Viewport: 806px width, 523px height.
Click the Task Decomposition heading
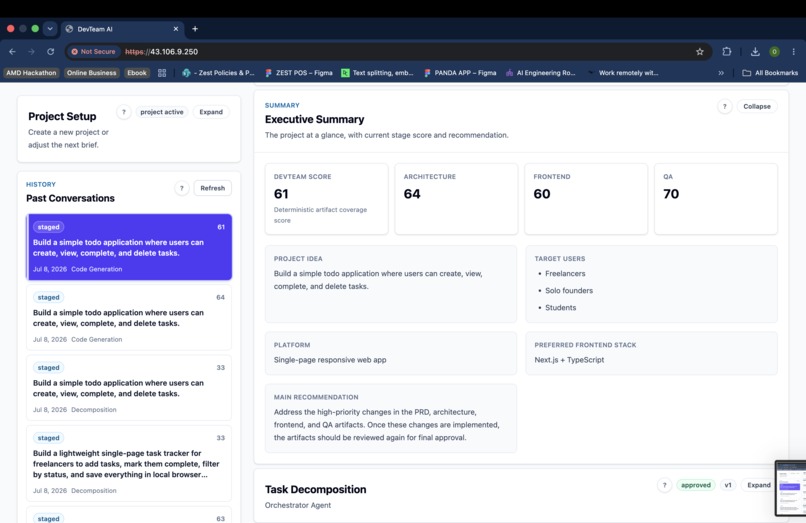pos(316,490)
